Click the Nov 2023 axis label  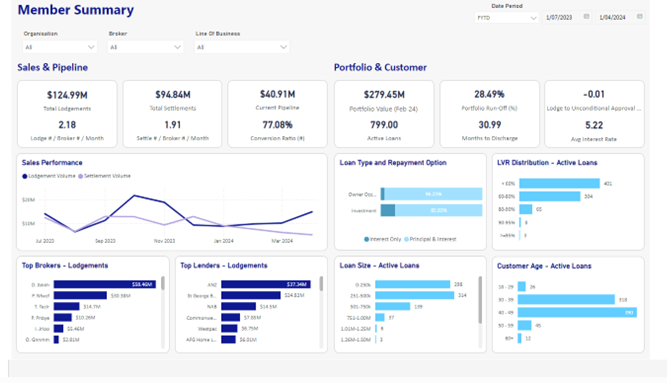point(164,241)
